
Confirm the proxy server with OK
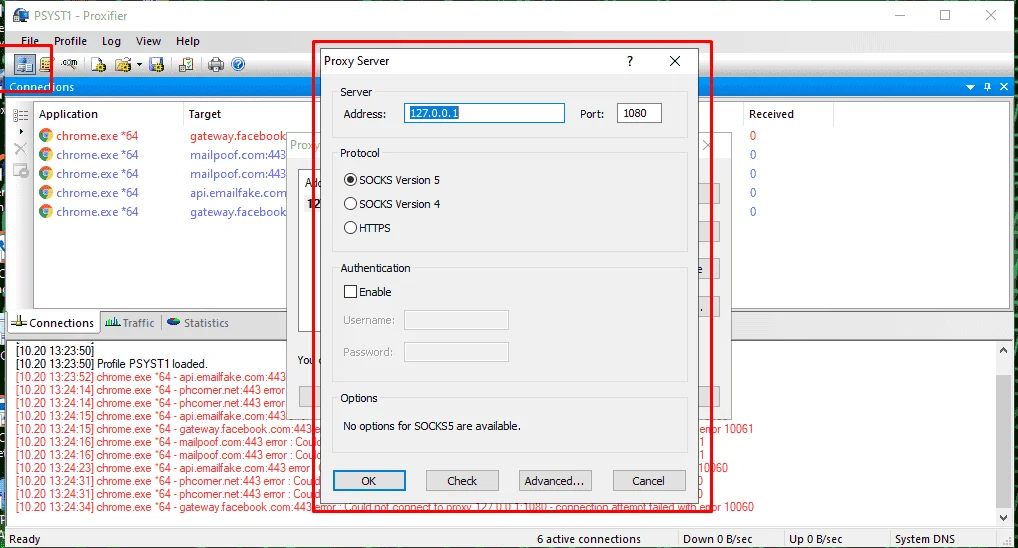(x=369, y=481)
